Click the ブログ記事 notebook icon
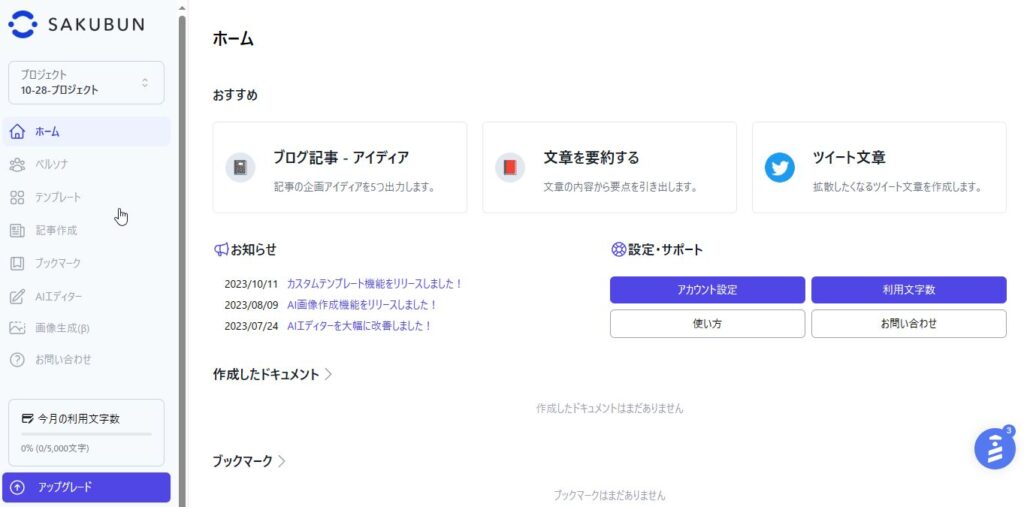This screenshot has width=1024, height=507. pyautogui.click(x=240, y=168)
